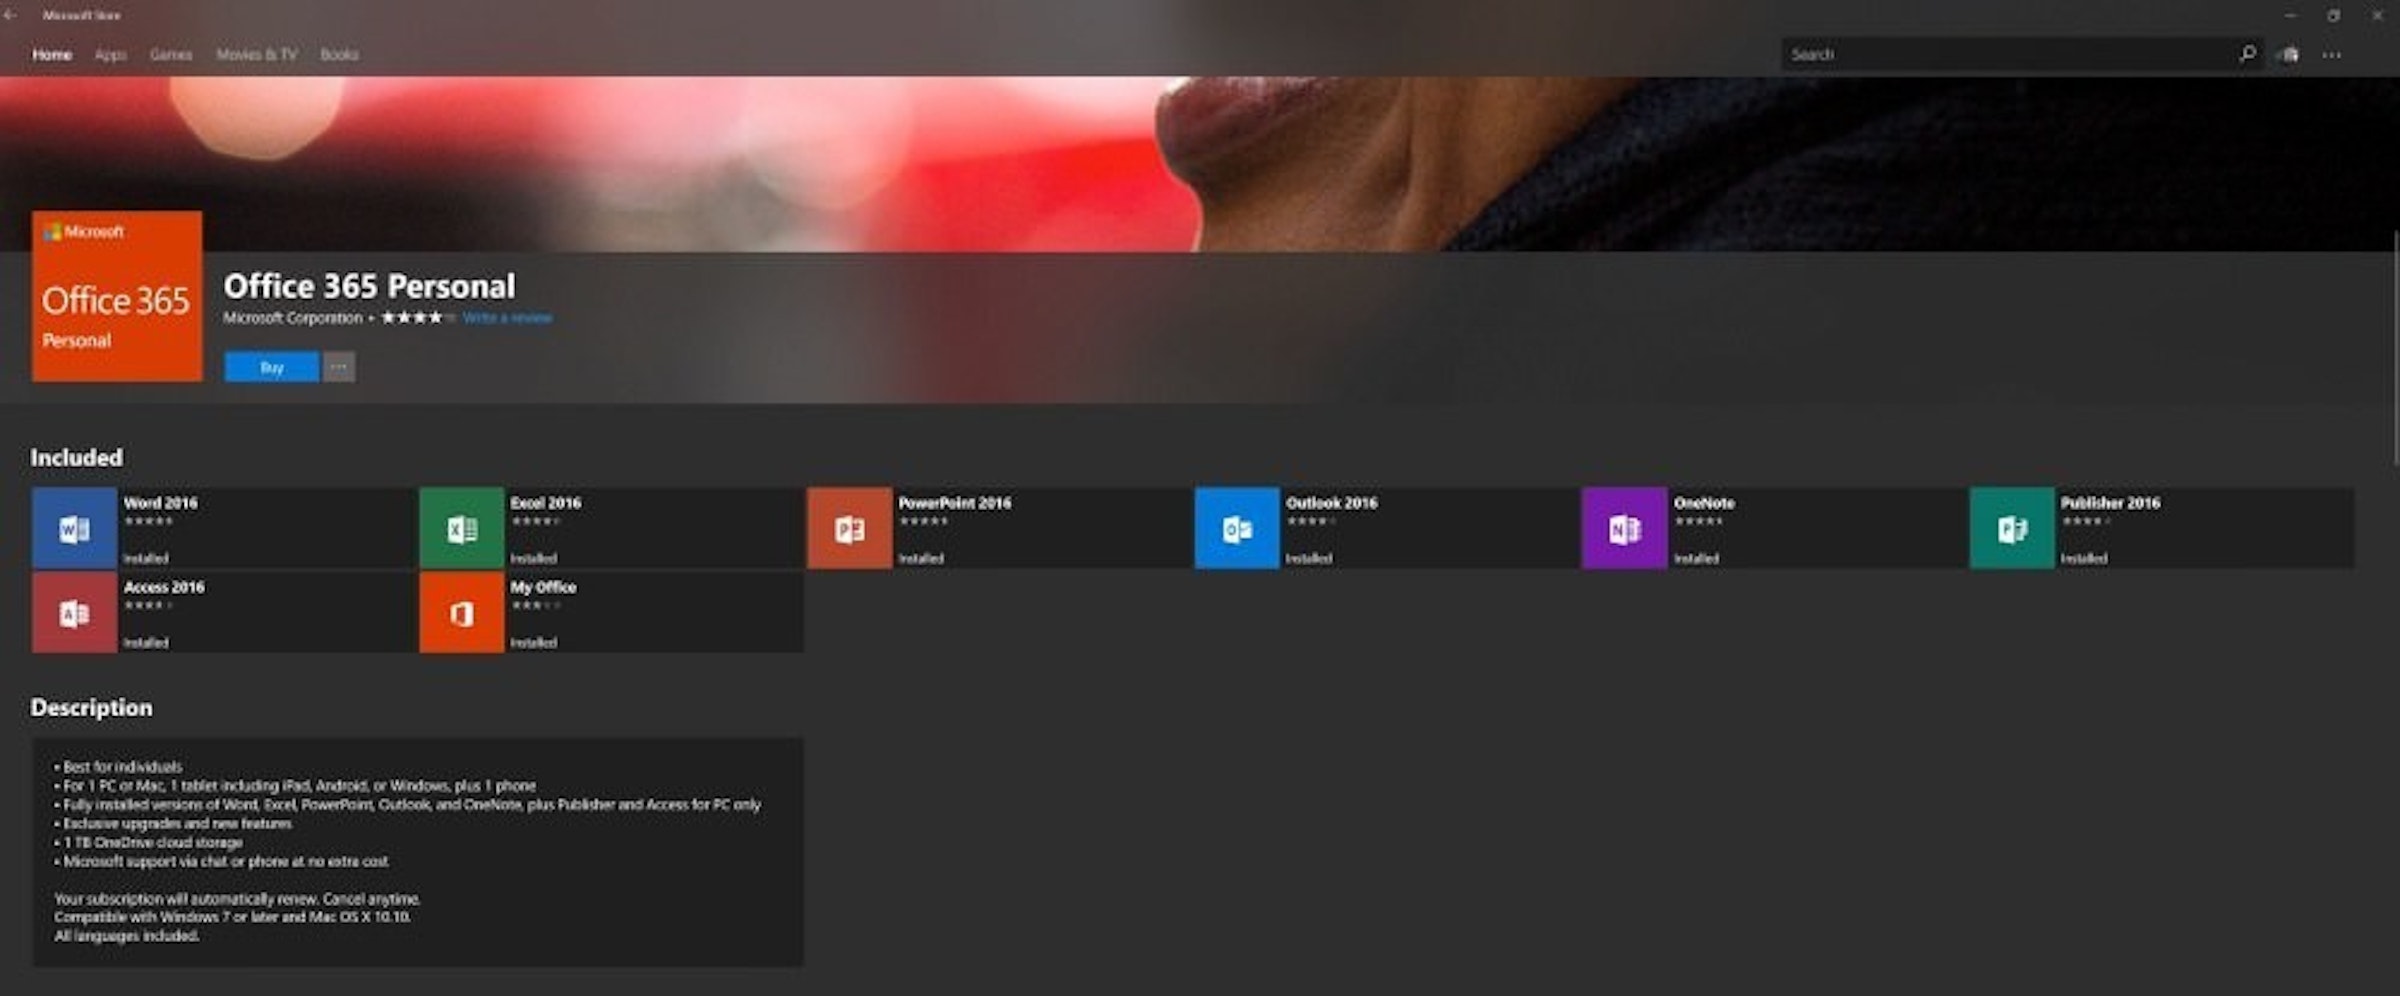Click the search magnifier icon
2400x996 pixels.
(2247, 54)
